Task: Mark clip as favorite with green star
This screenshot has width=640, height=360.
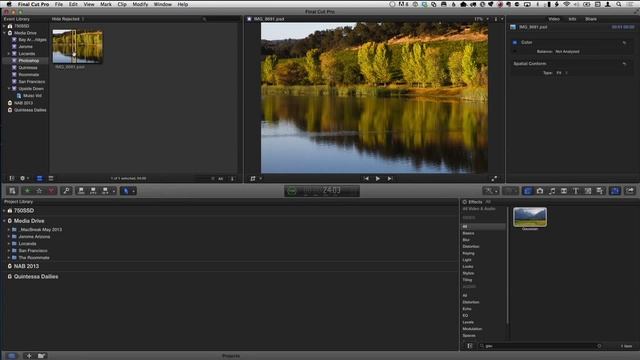Action: 27,191
